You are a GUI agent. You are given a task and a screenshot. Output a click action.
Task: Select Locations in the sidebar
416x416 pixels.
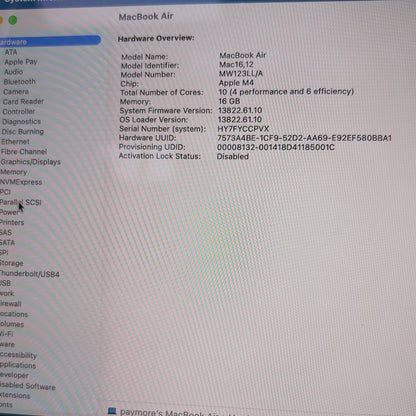coord(14,314)
